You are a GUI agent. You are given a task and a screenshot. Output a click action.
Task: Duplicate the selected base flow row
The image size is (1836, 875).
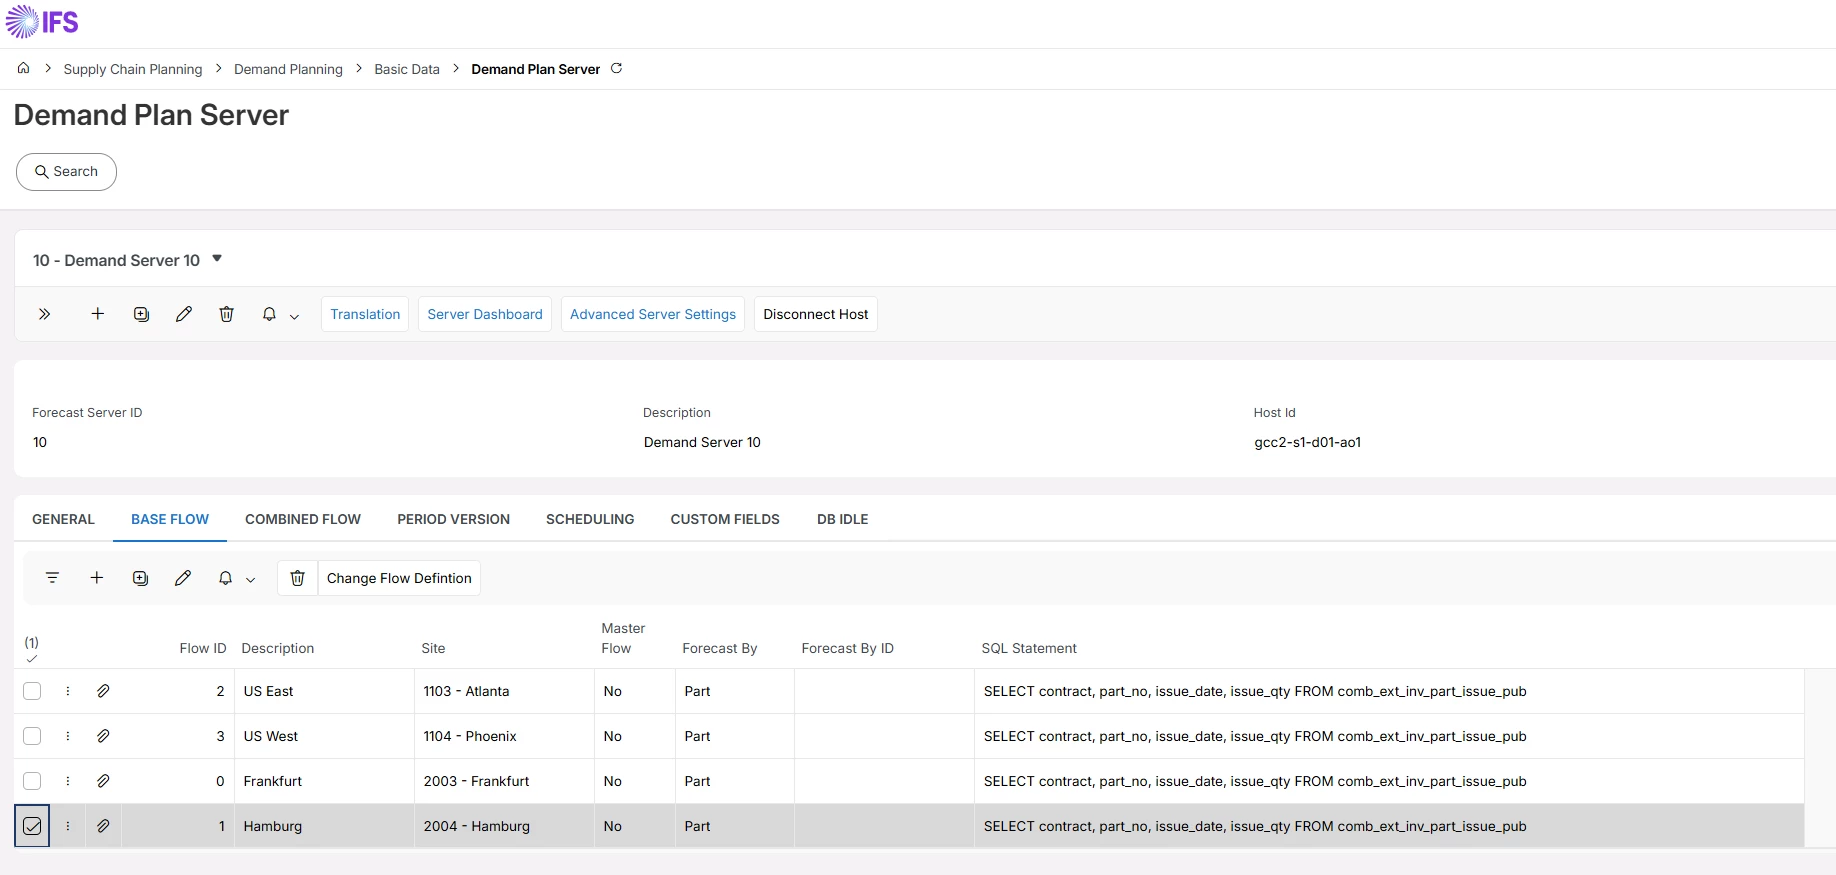click(x=140, y=578)
